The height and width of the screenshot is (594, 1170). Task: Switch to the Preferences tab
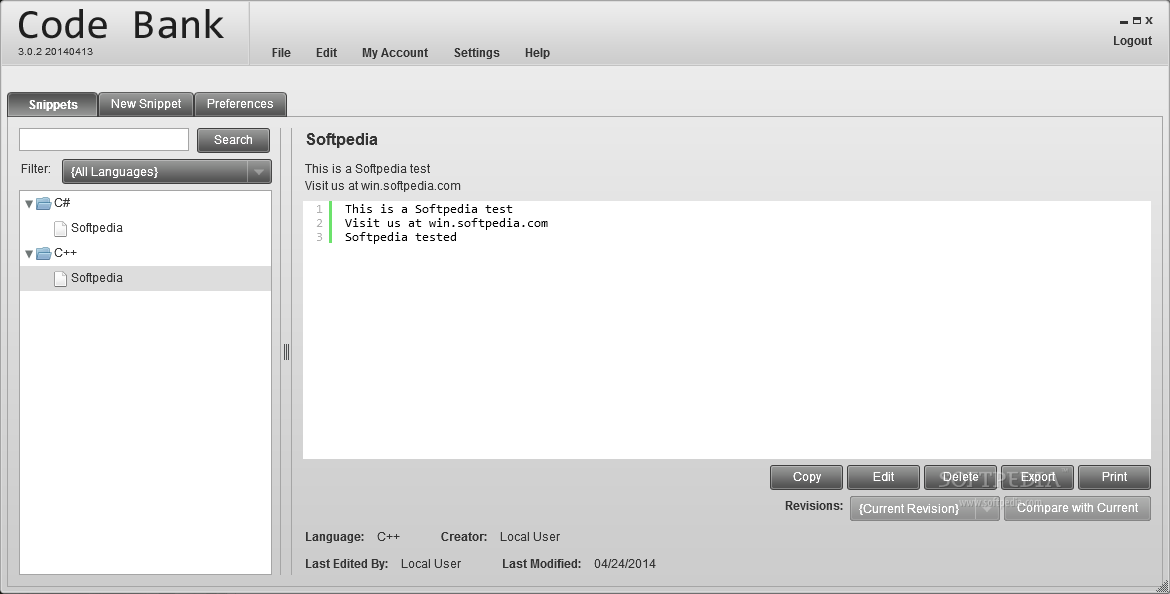point(240,104)
